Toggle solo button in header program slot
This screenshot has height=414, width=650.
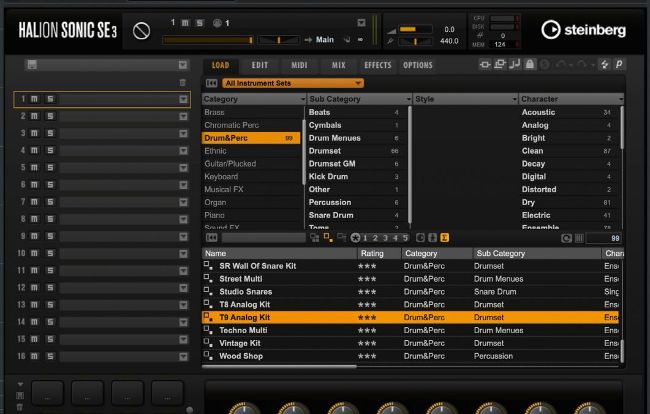(x=200, y=23)
